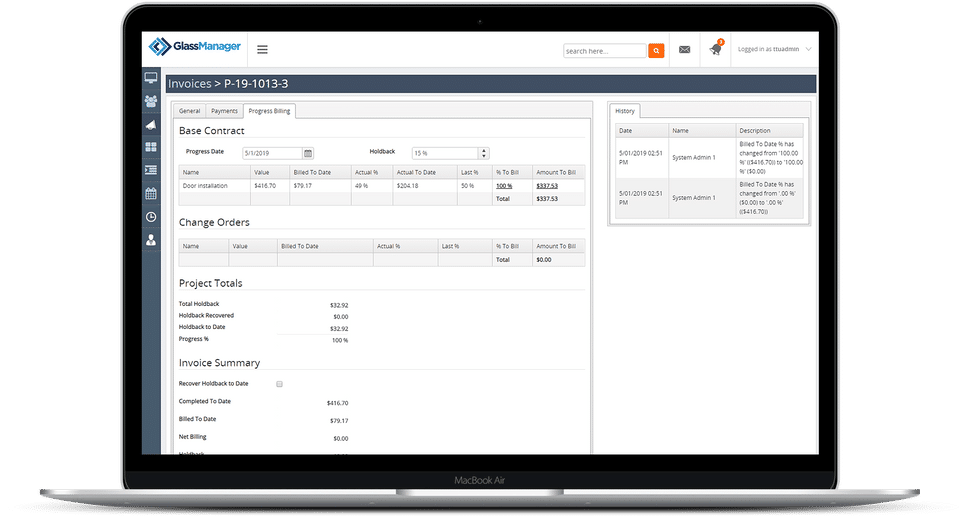Click the GlassManager logo
The image size is (960, 516).
(195, 47)
